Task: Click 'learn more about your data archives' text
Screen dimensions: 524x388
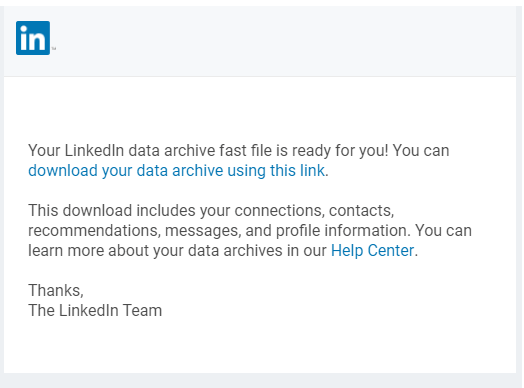Action: (155, 251)
